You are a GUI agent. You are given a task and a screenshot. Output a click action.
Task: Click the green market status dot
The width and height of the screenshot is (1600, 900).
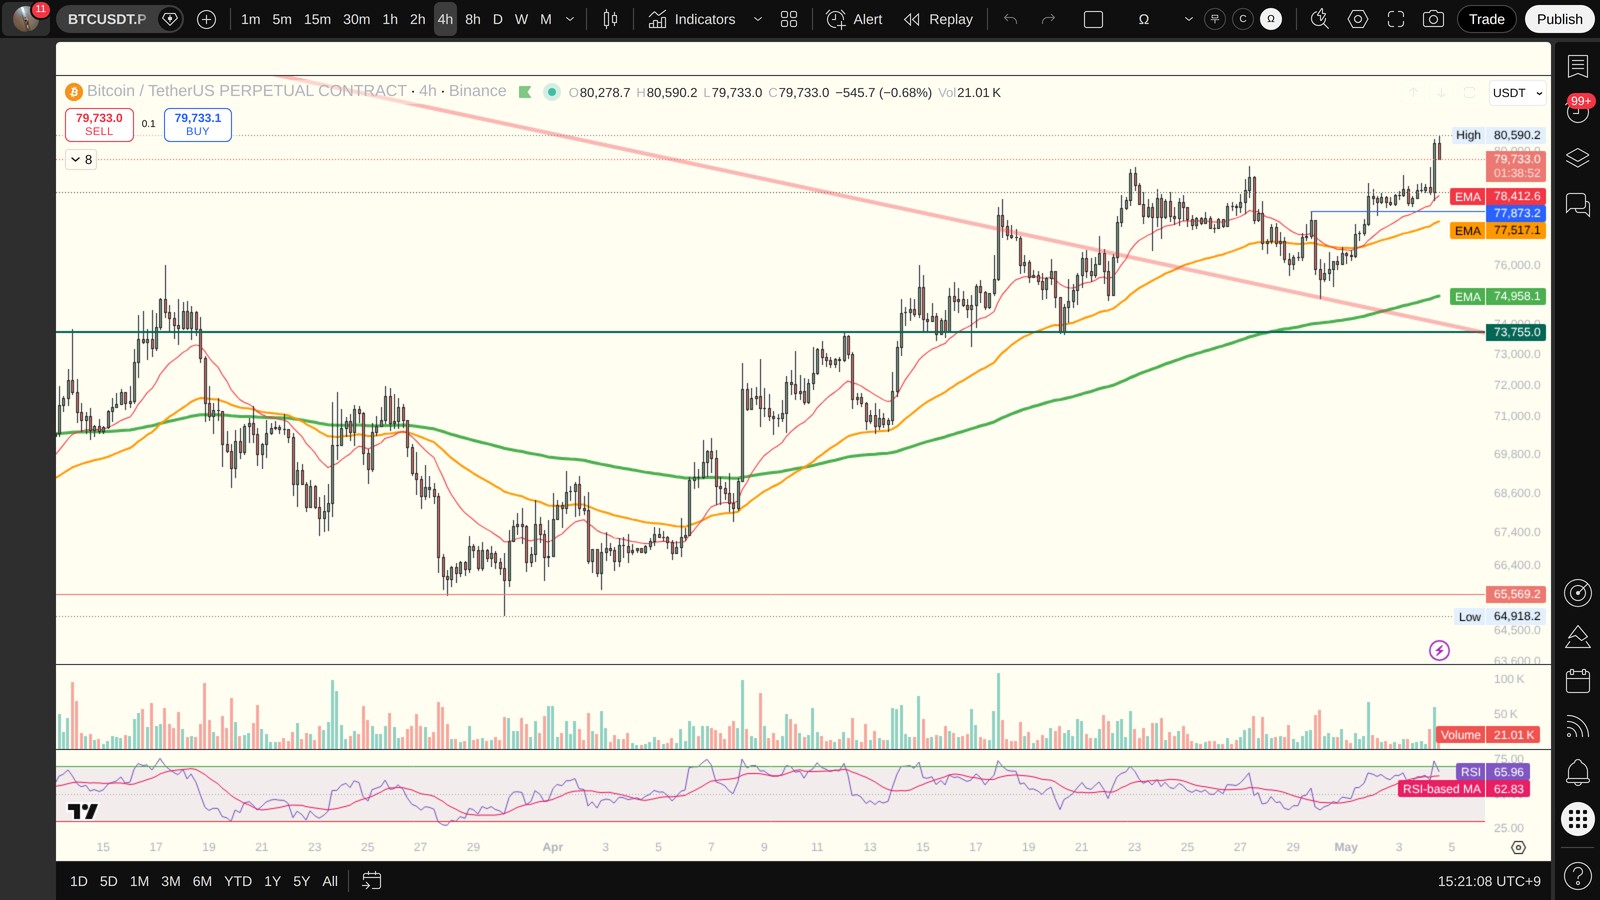coord(551,92)
